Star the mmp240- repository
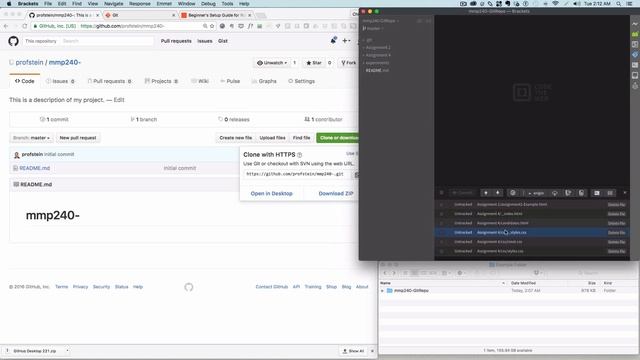 (x=314, y=63)
